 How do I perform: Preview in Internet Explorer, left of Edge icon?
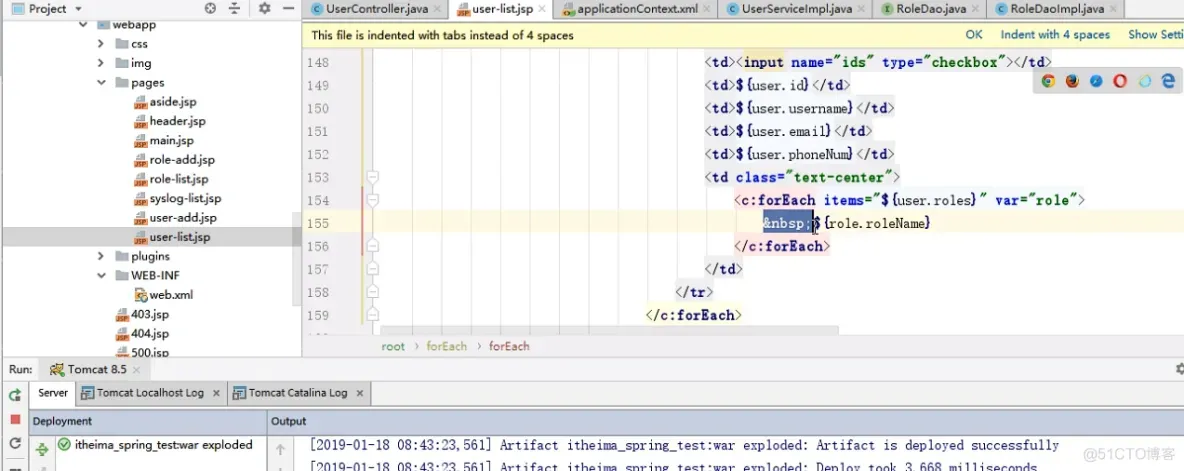(x=1145, y=81)
